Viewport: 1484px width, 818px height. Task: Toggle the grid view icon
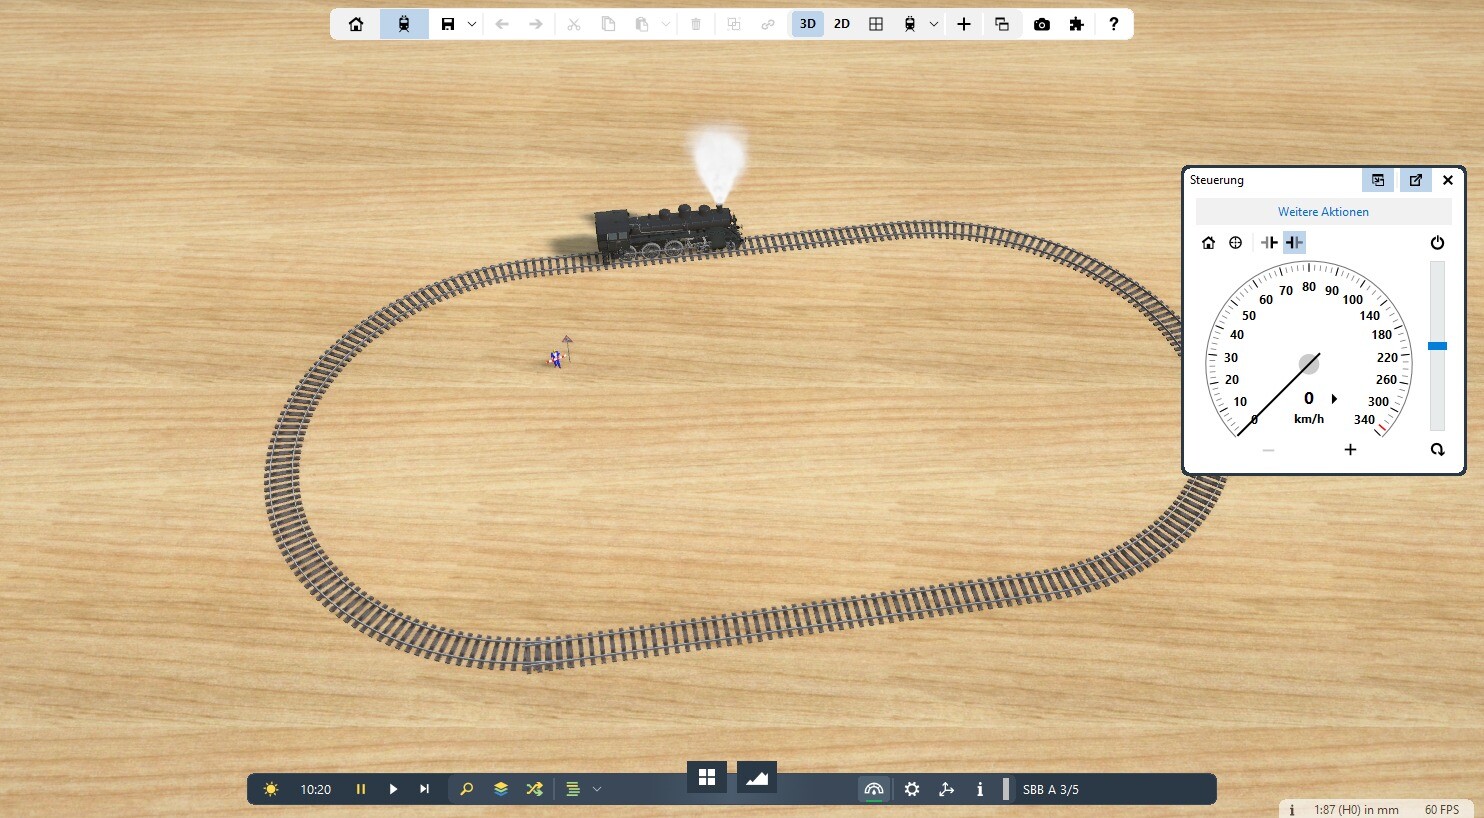coord(876,24)
